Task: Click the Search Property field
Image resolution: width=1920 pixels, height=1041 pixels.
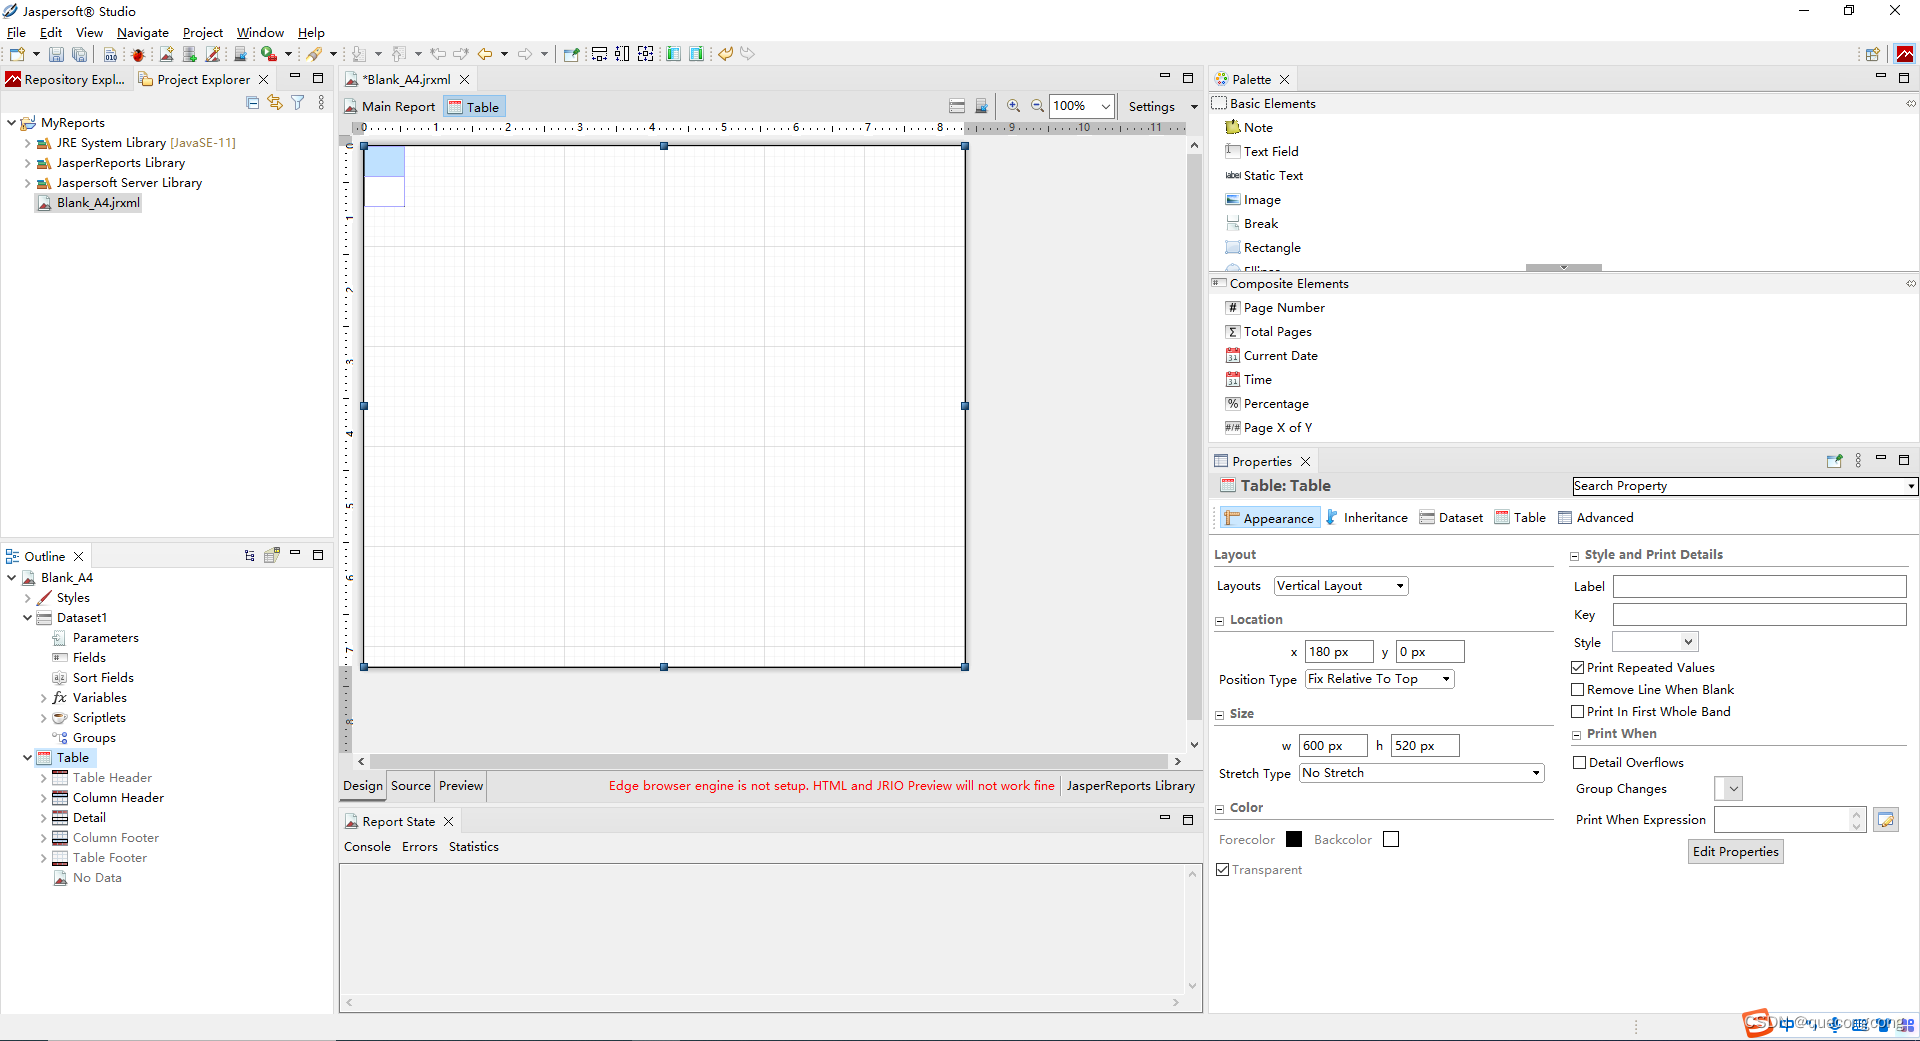Action: [1744, 486]
